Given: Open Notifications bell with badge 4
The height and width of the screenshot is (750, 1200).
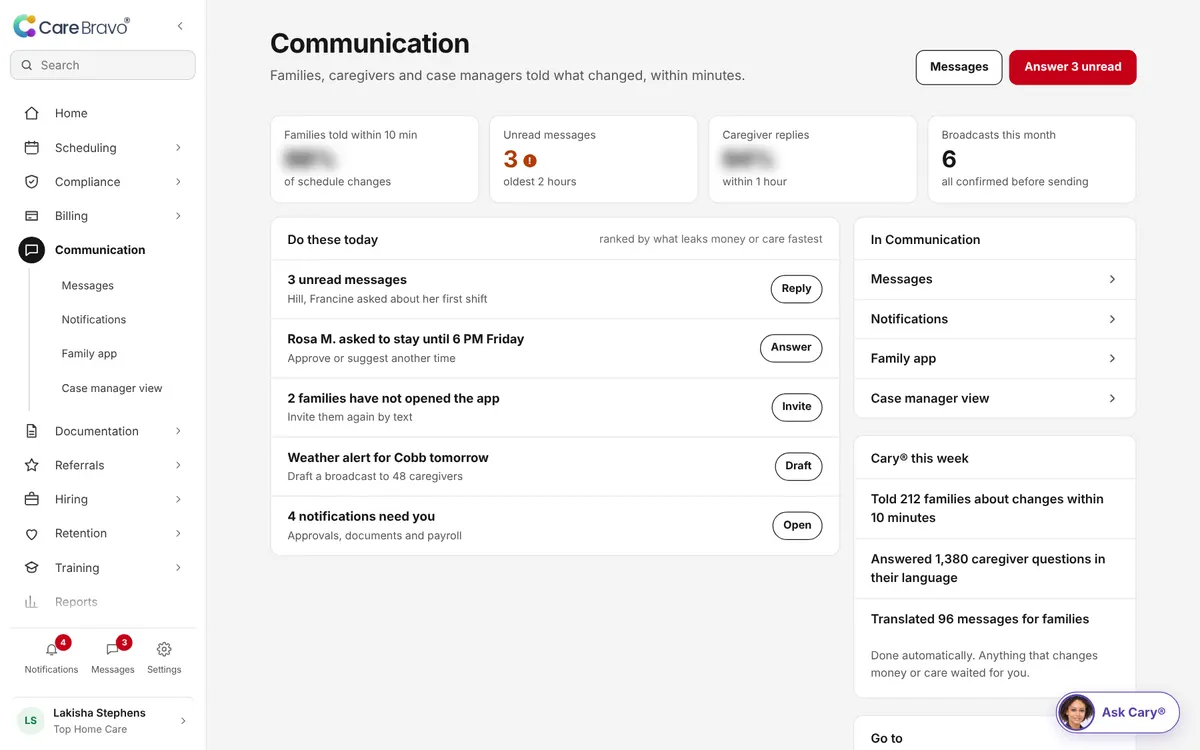Looking at the screenshot, I should point(52,649).
